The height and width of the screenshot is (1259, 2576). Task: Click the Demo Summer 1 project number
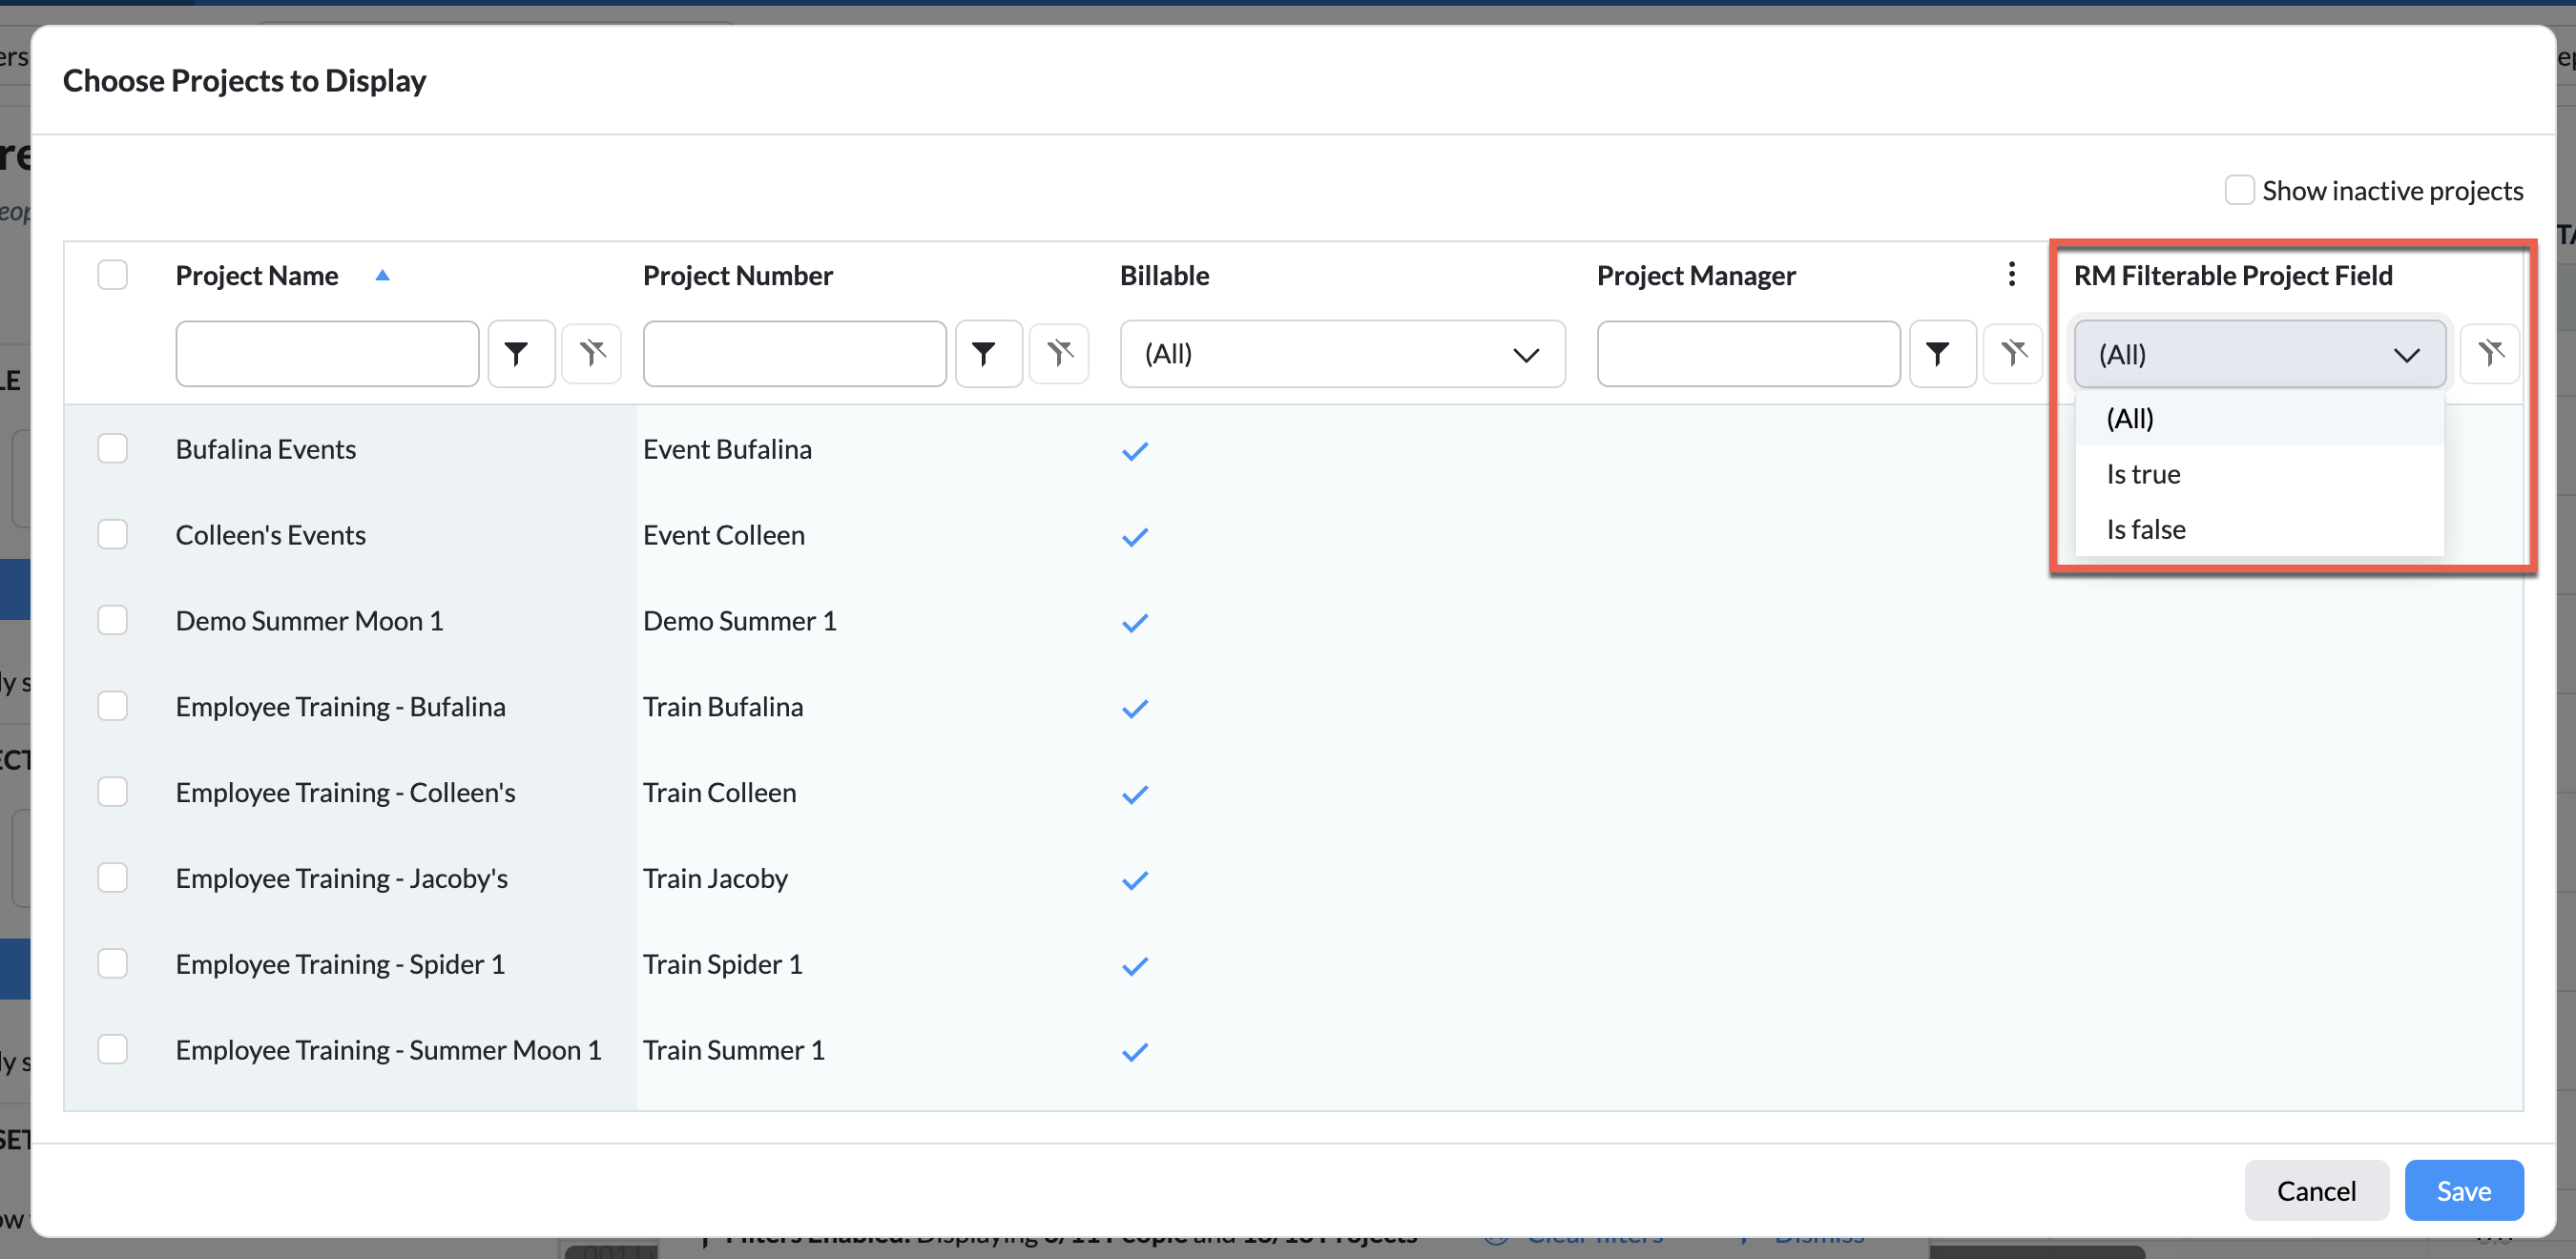[x=740, y=621]
